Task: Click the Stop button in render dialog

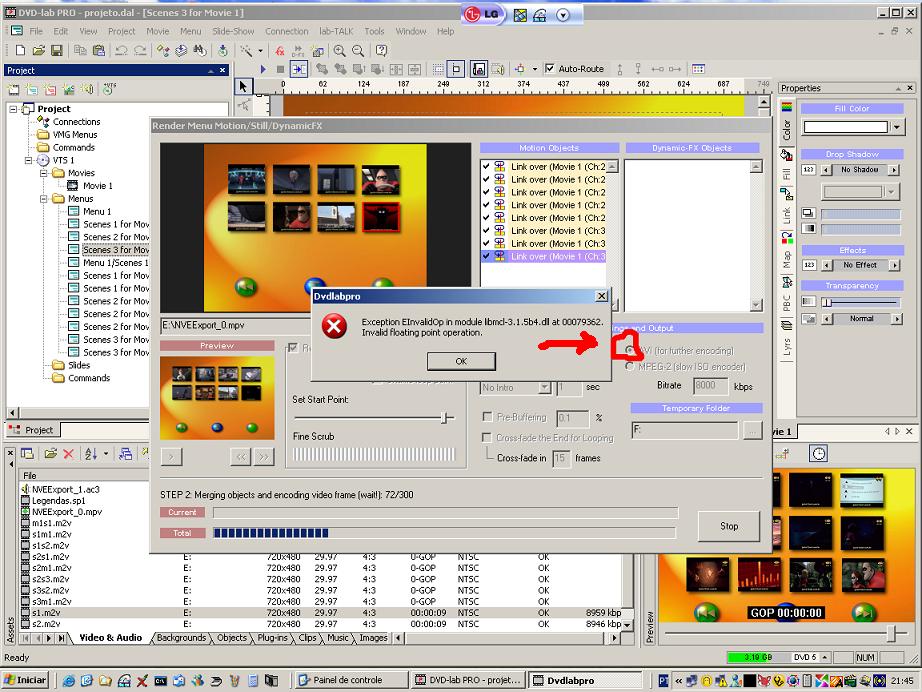Action: pos(729,526)
